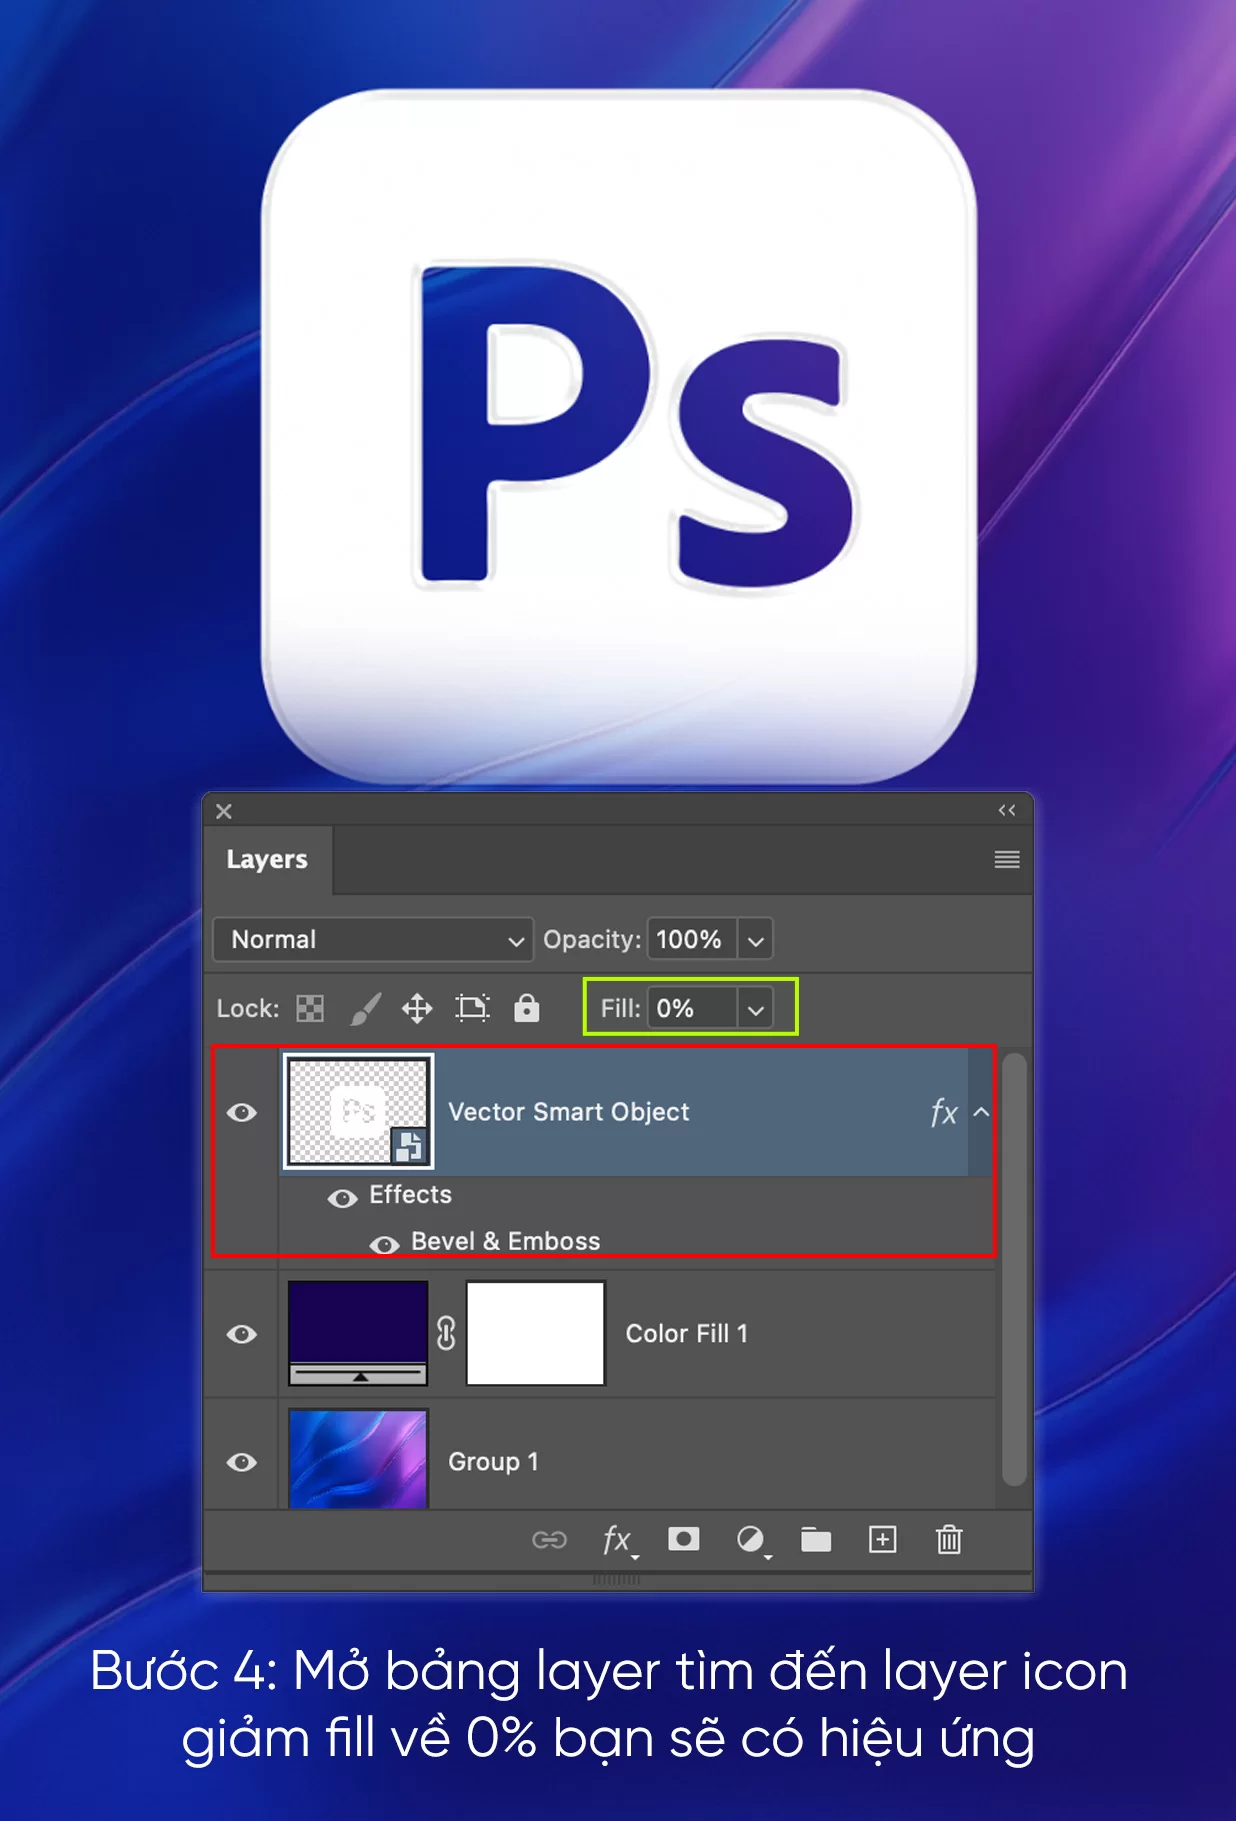
Task: Collapse effects list on Vector Smart Object
Action: (x=982, y=1112)
